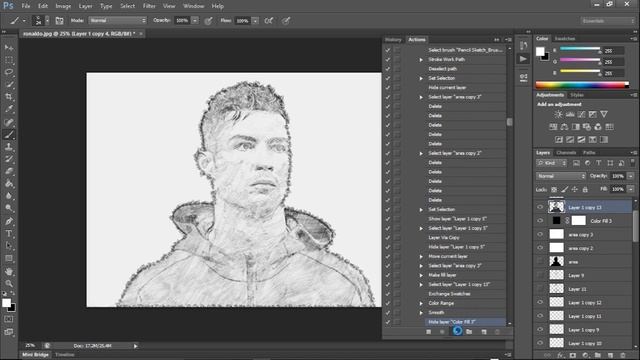Expand Smooth action step
Screen dimensions: 640x360
click(421, 313)
